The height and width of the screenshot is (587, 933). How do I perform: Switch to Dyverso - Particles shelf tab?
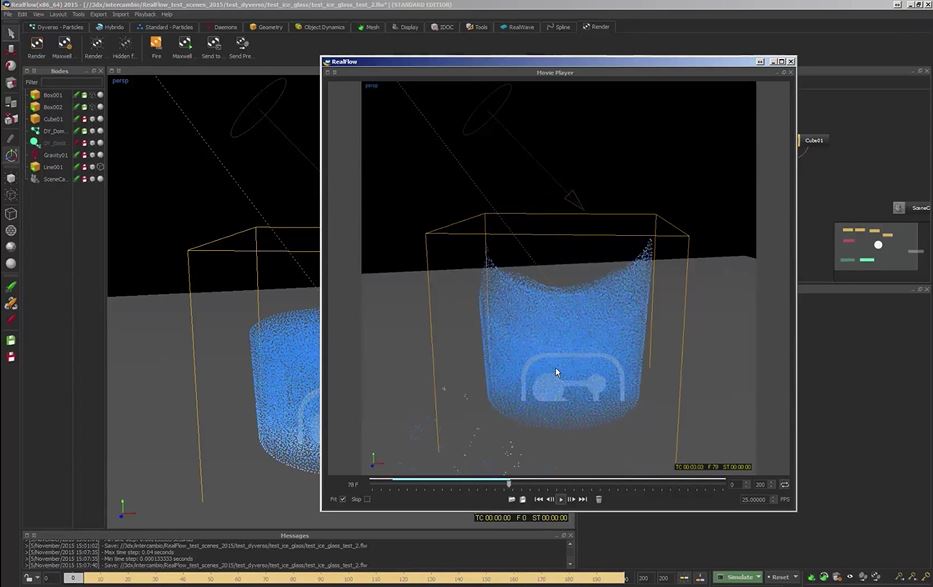click(56, 27)
